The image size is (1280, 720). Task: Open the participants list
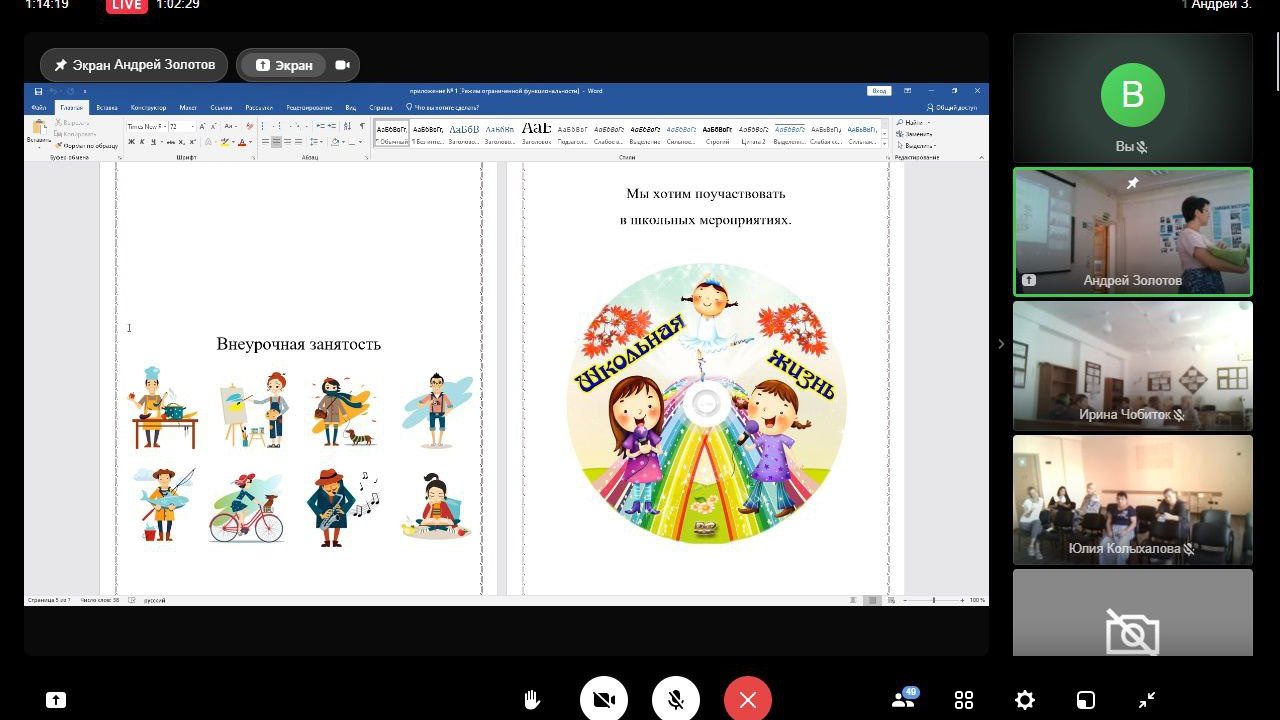pos(903,700)
